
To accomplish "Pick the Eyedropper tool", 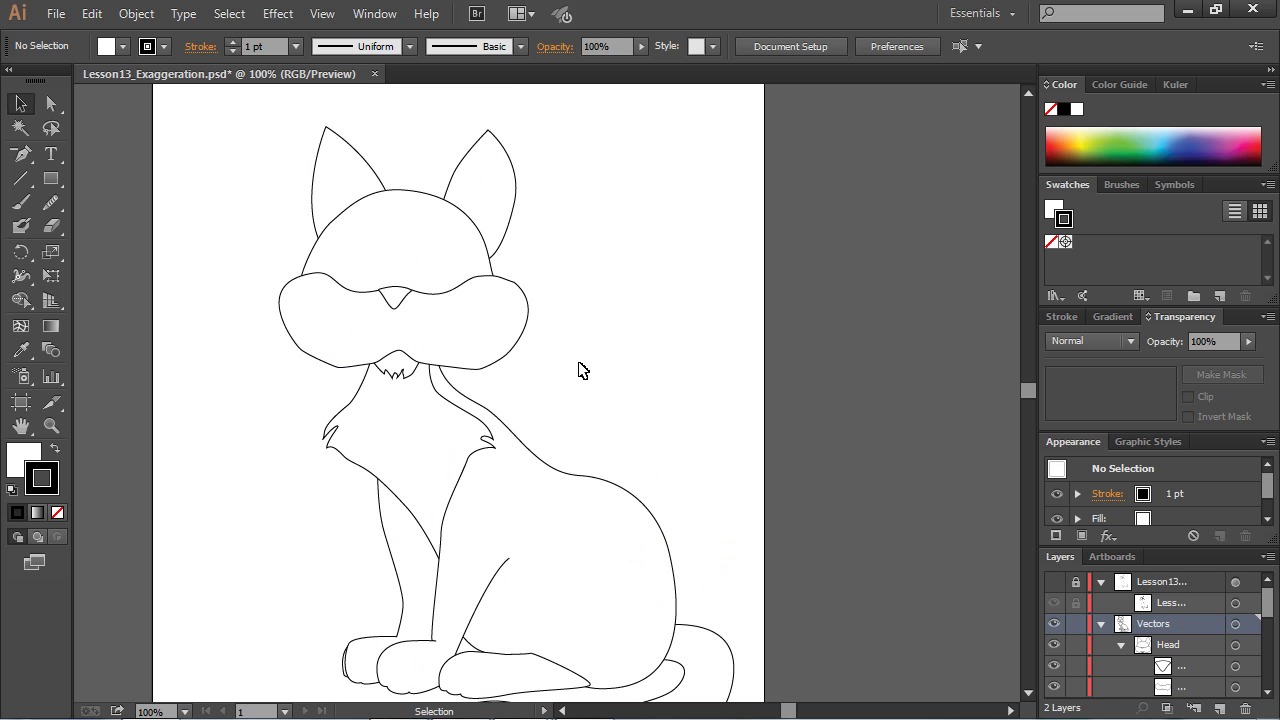I will (x=21, y=350).
